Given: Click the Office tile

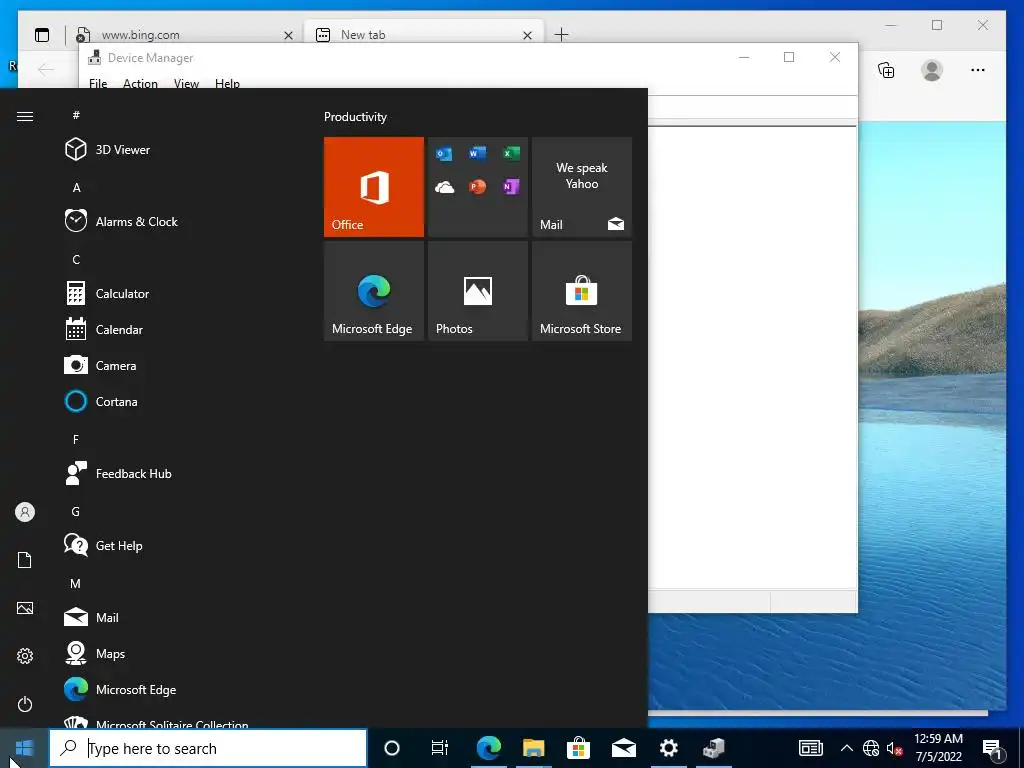Looking at the screenshot, I should [x=374, y=187].
